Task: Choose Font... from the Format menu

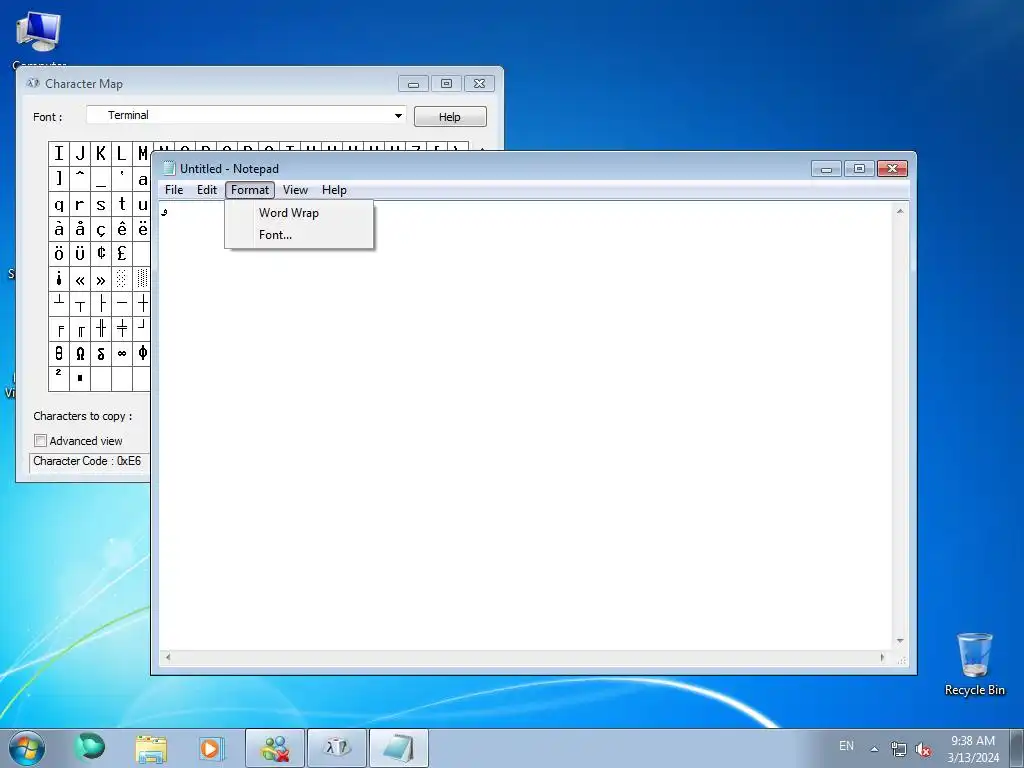Action: pyautogui.click(x=299, y=235)
